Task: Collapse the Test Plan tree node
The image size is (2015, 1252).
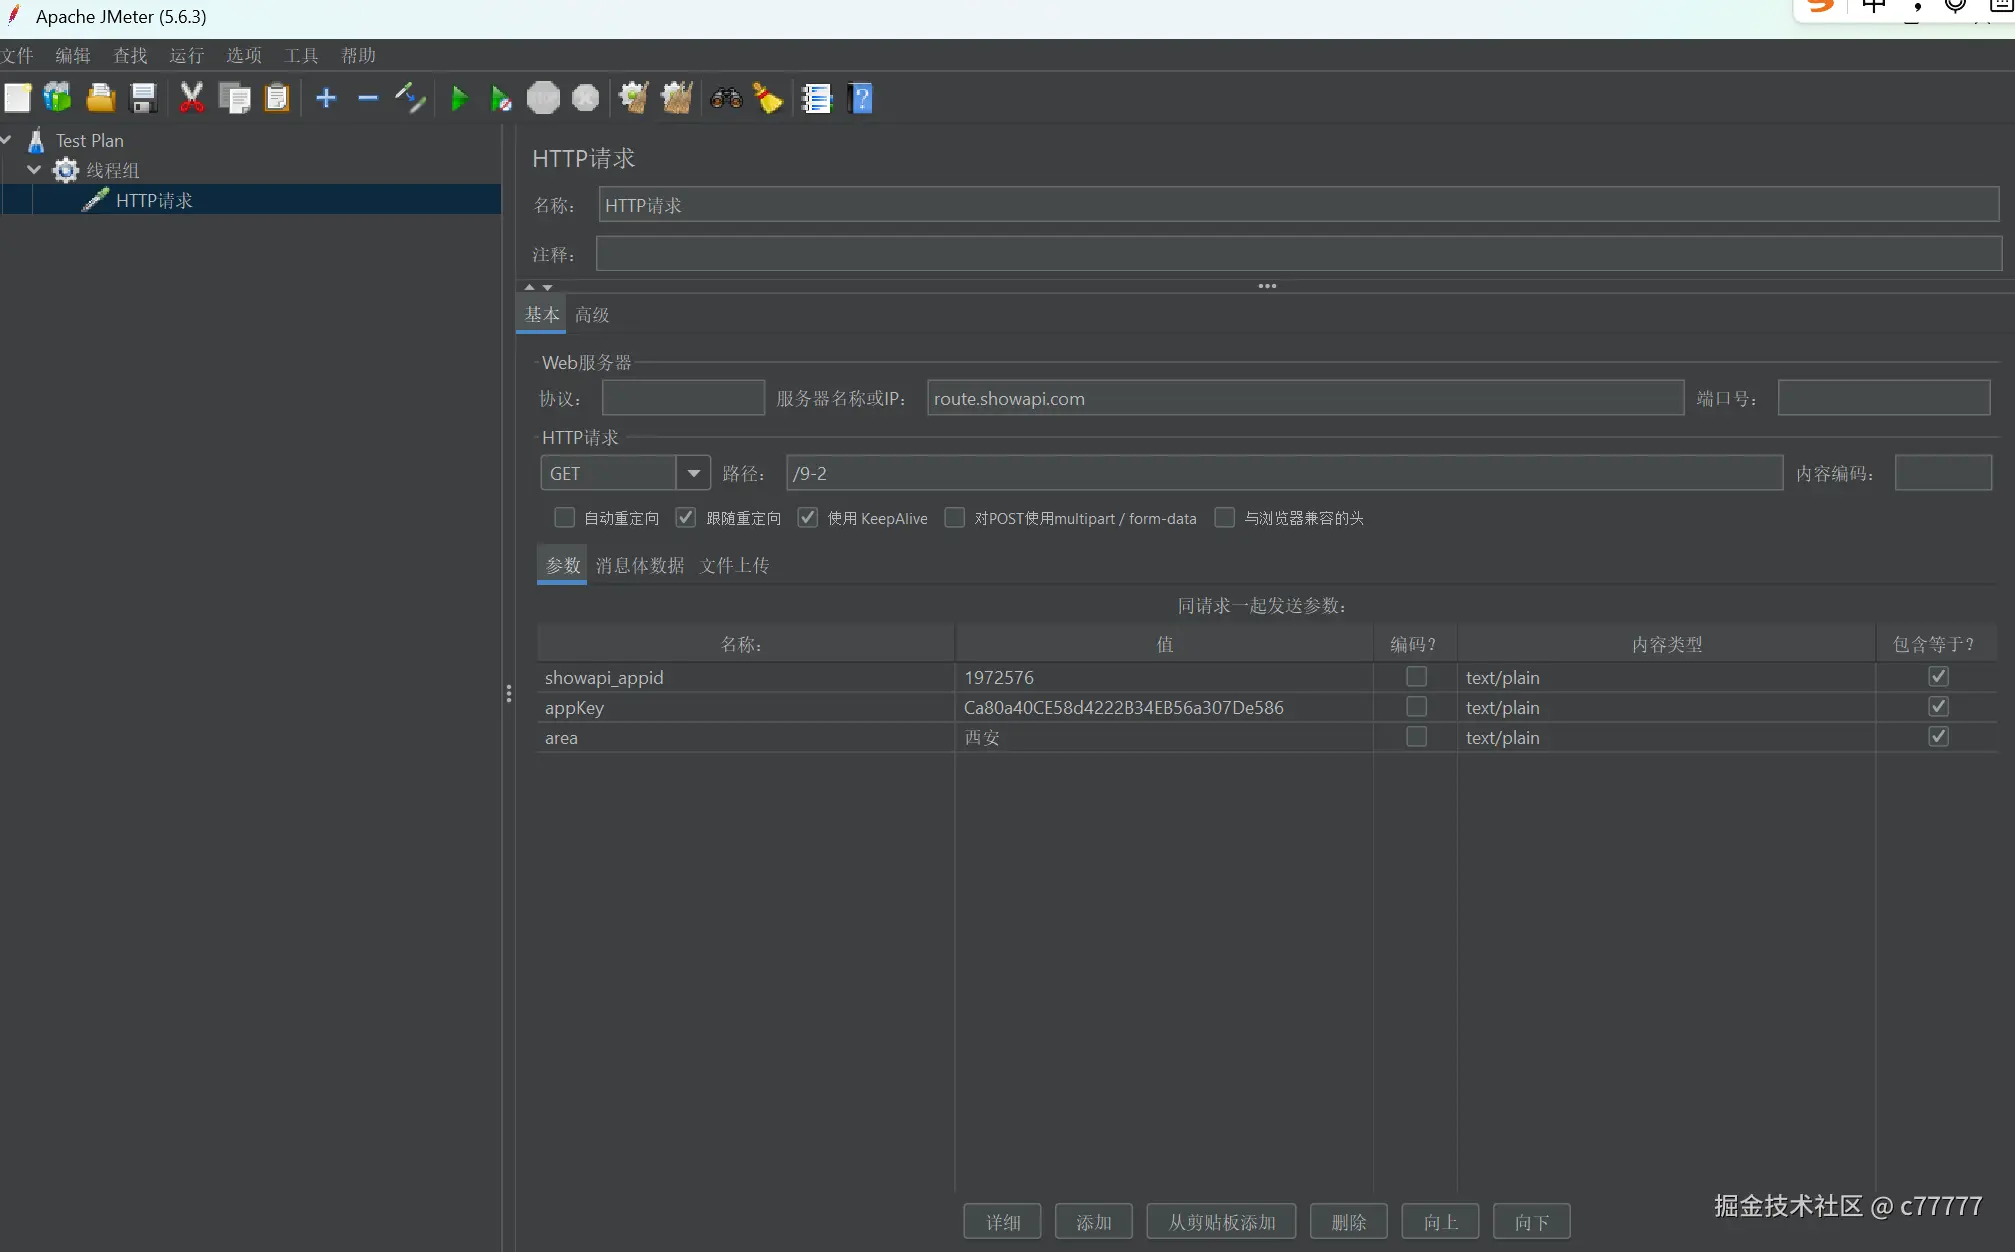Action: click(x=6, y=140)
